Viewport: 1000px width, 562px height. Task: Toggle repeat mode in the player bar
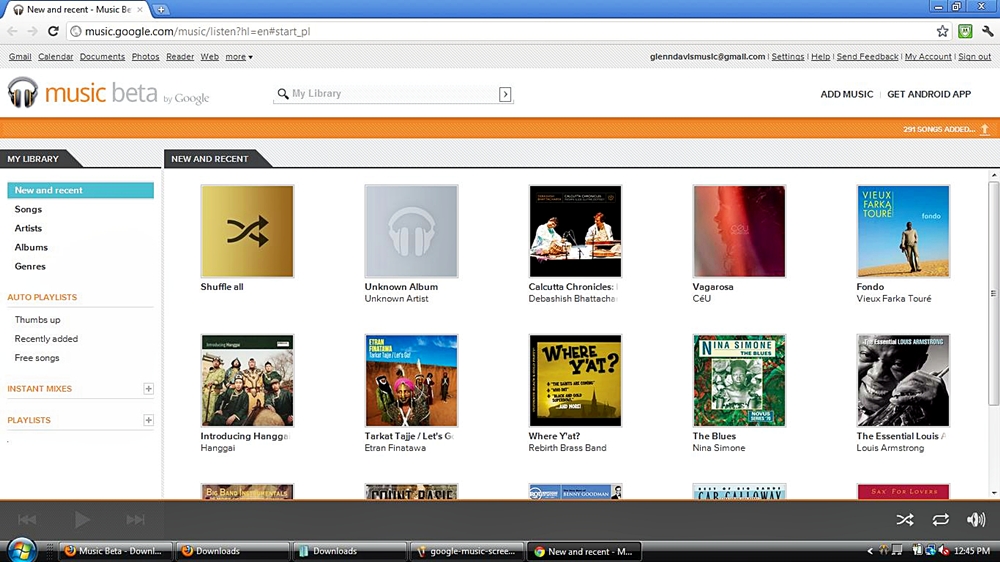click(940, 520)
